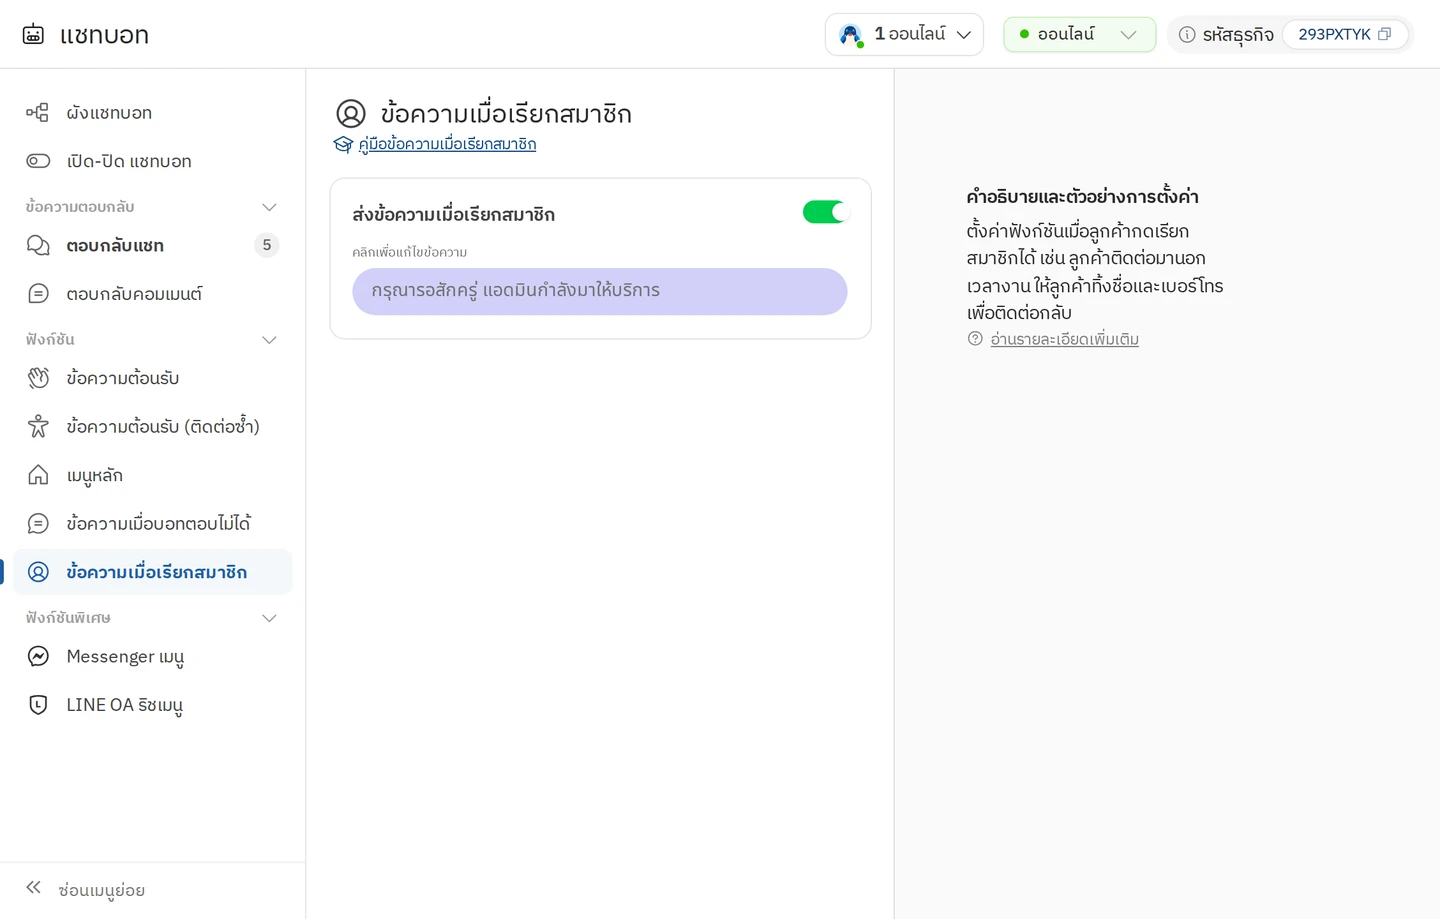Click the chatbot robot icon in header
The height and width of the screenshot is (919, 1440).
[x=33, y=34]
